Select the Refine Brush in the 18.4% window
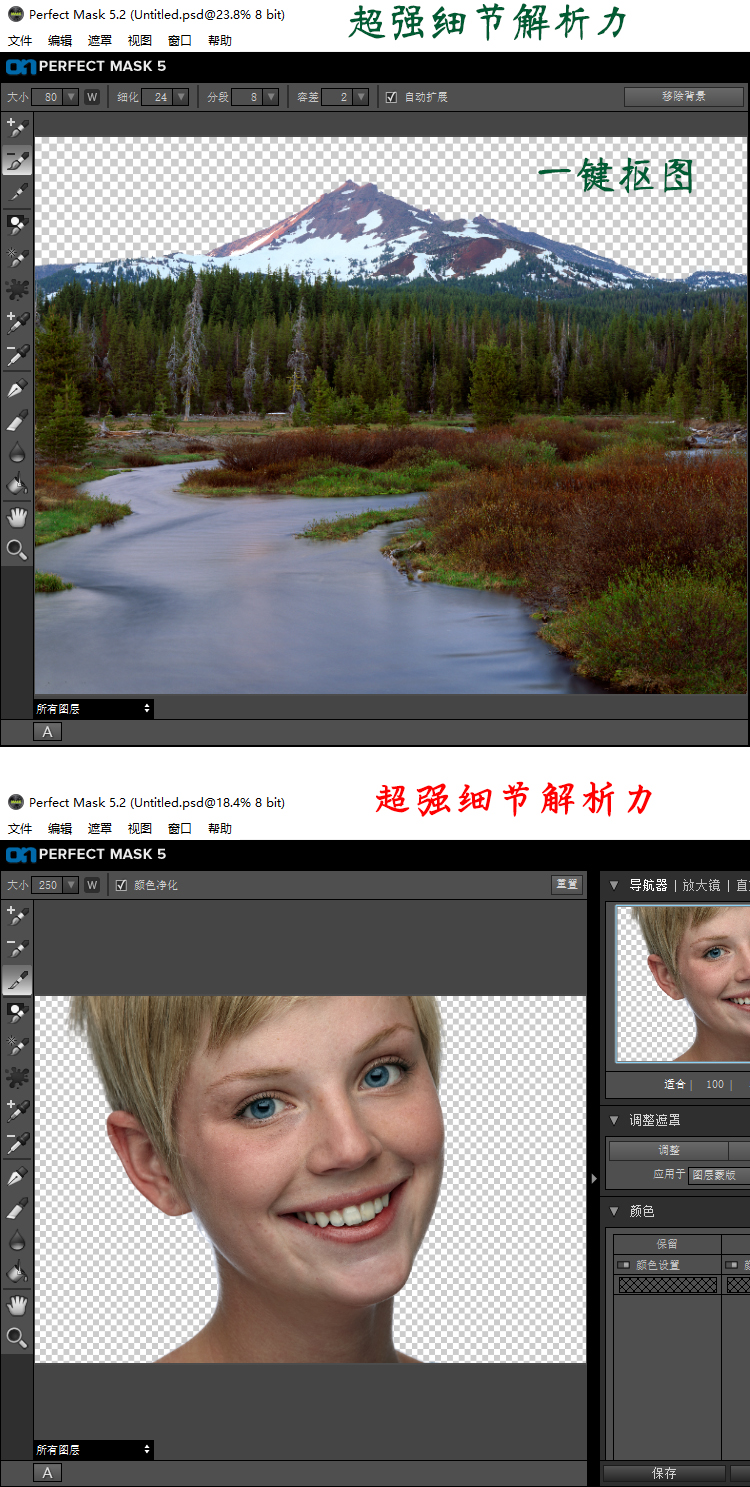Viewport: 750px width, 1487px height. [x=17, y=980]
